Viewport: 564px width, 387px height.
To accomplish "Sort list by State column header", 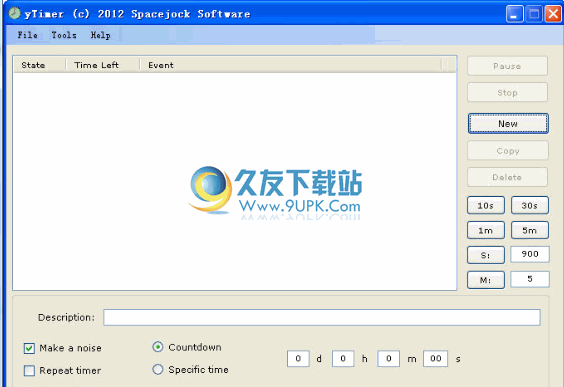I will (x=40, y=65).
